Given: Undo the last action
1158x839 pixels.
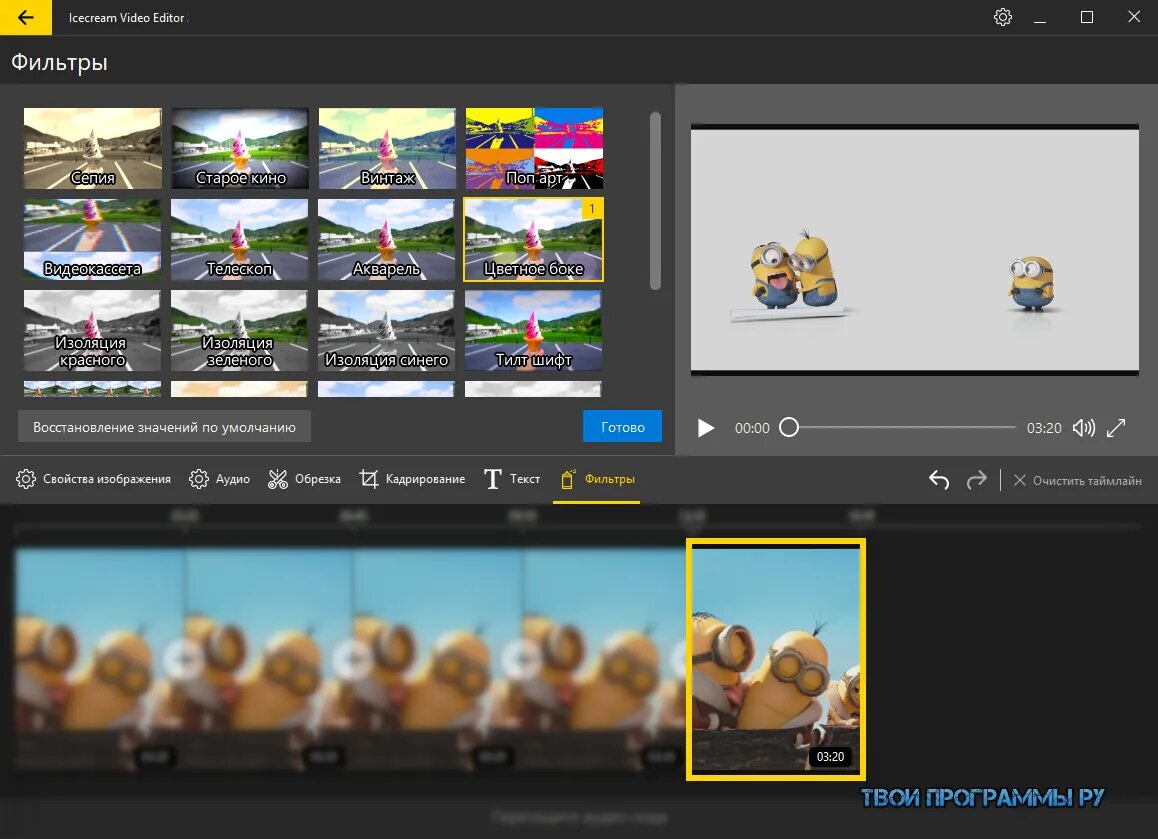Looking at the screenshot, I should click(x=939, y=480).
